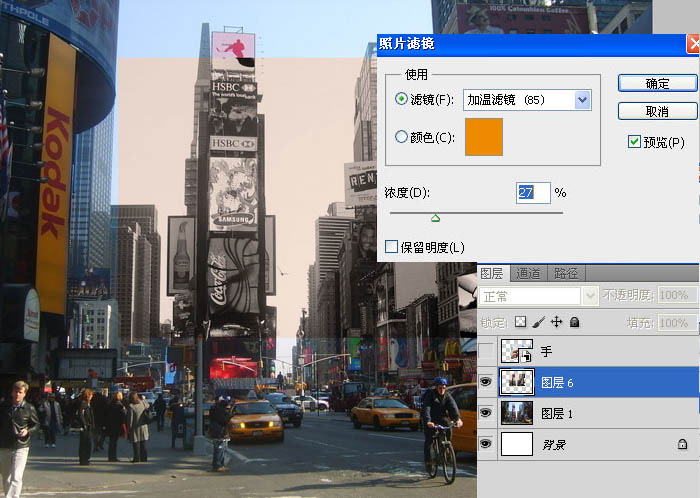Select the 滤镜(F) radio button

(x=402, y=100)
